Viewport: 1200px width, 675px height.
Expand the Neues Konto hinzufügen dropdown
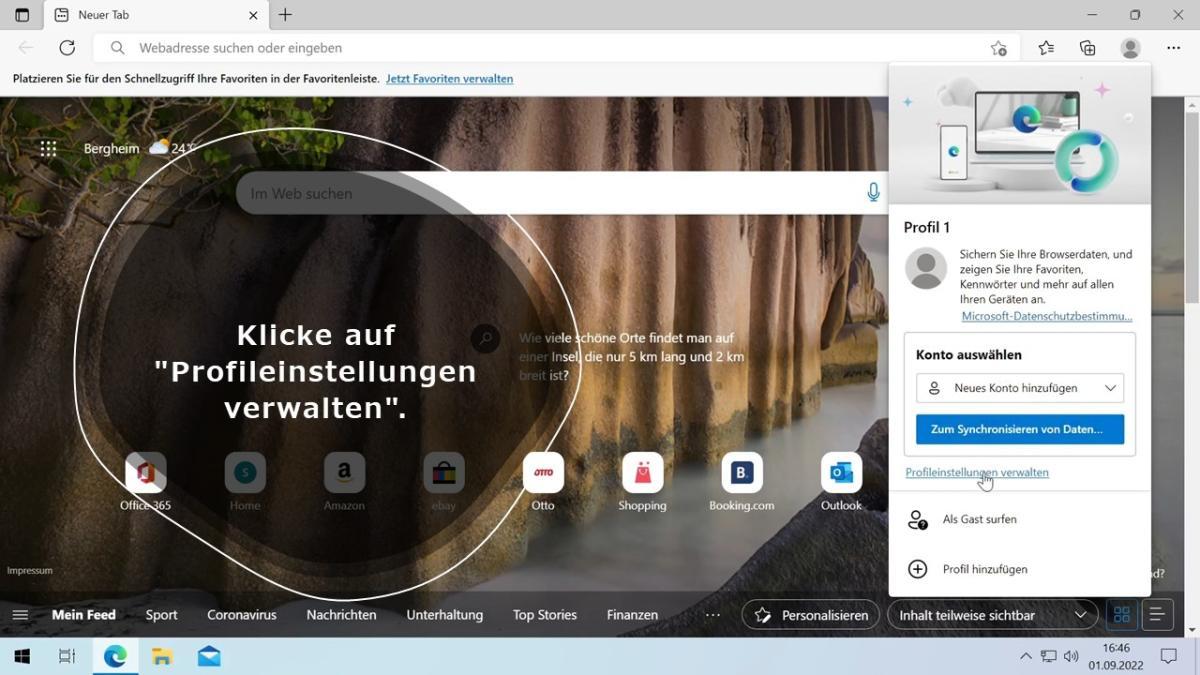coord(1019,388)
